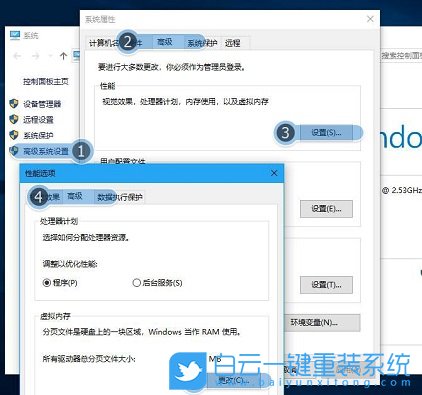
Task: Click 2.53GHz processor speed text
Action: click(406, 190)
